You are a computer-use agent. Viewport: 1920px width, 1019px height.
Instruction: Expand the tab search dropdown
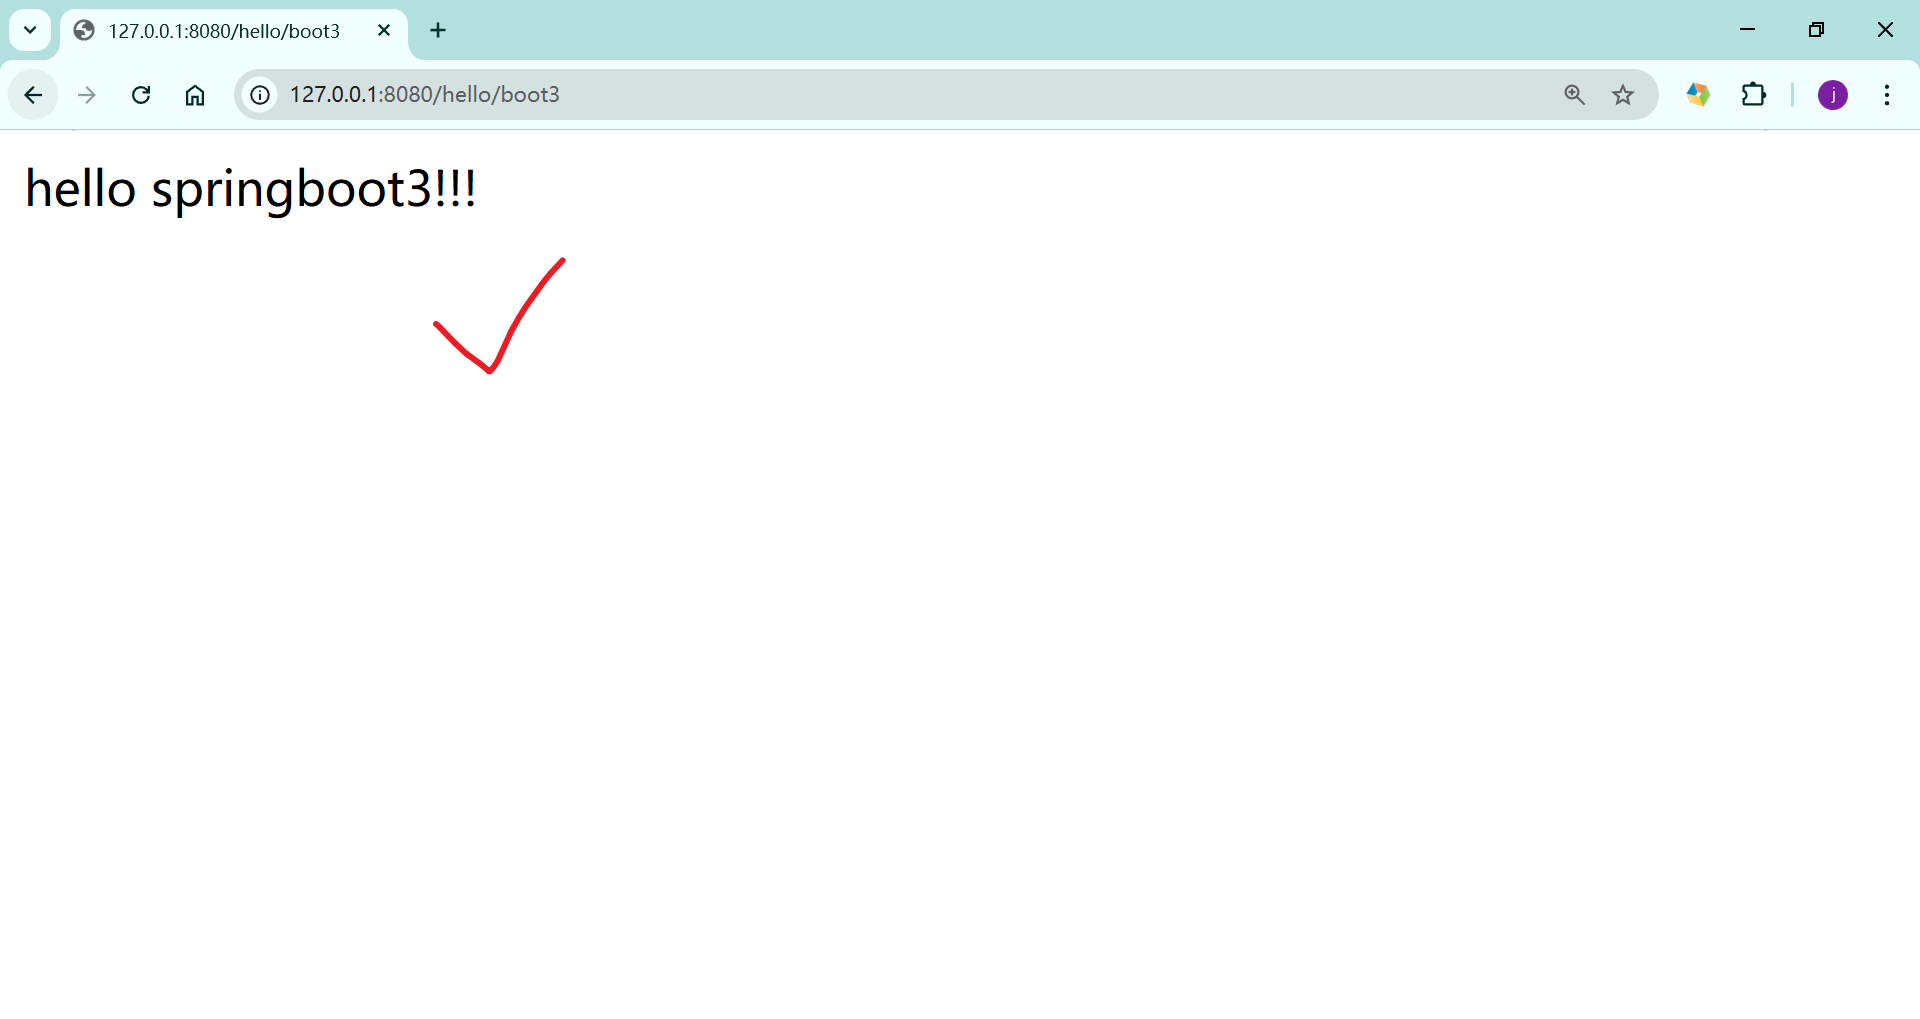tap(30, 30)
